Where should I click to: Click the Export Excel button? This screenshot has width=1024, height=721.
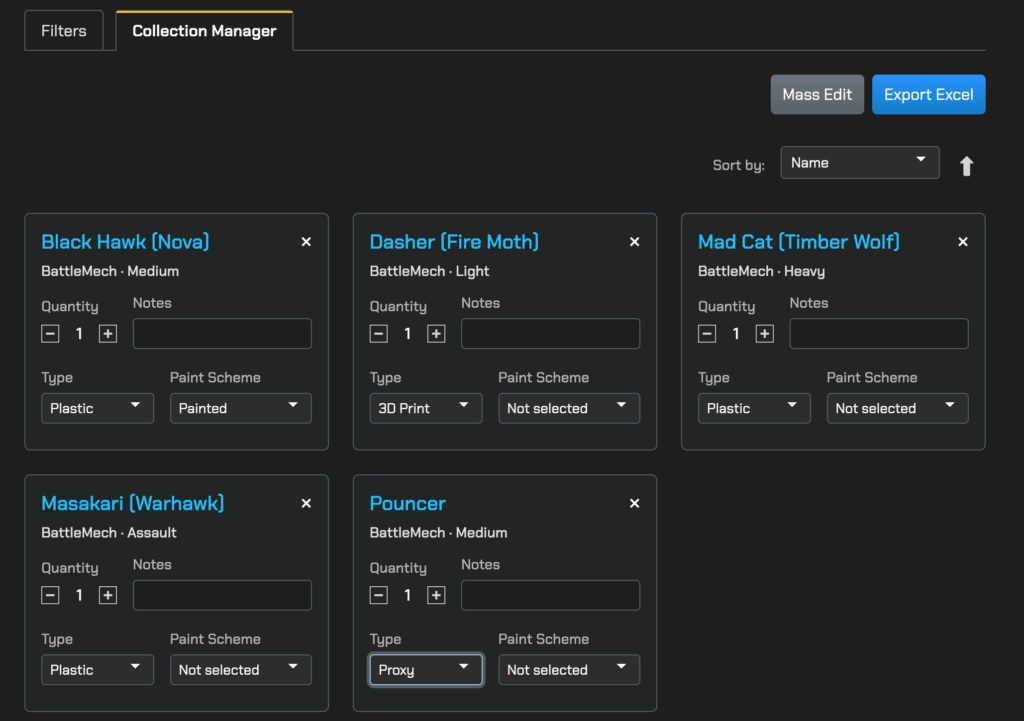[928, 95]
